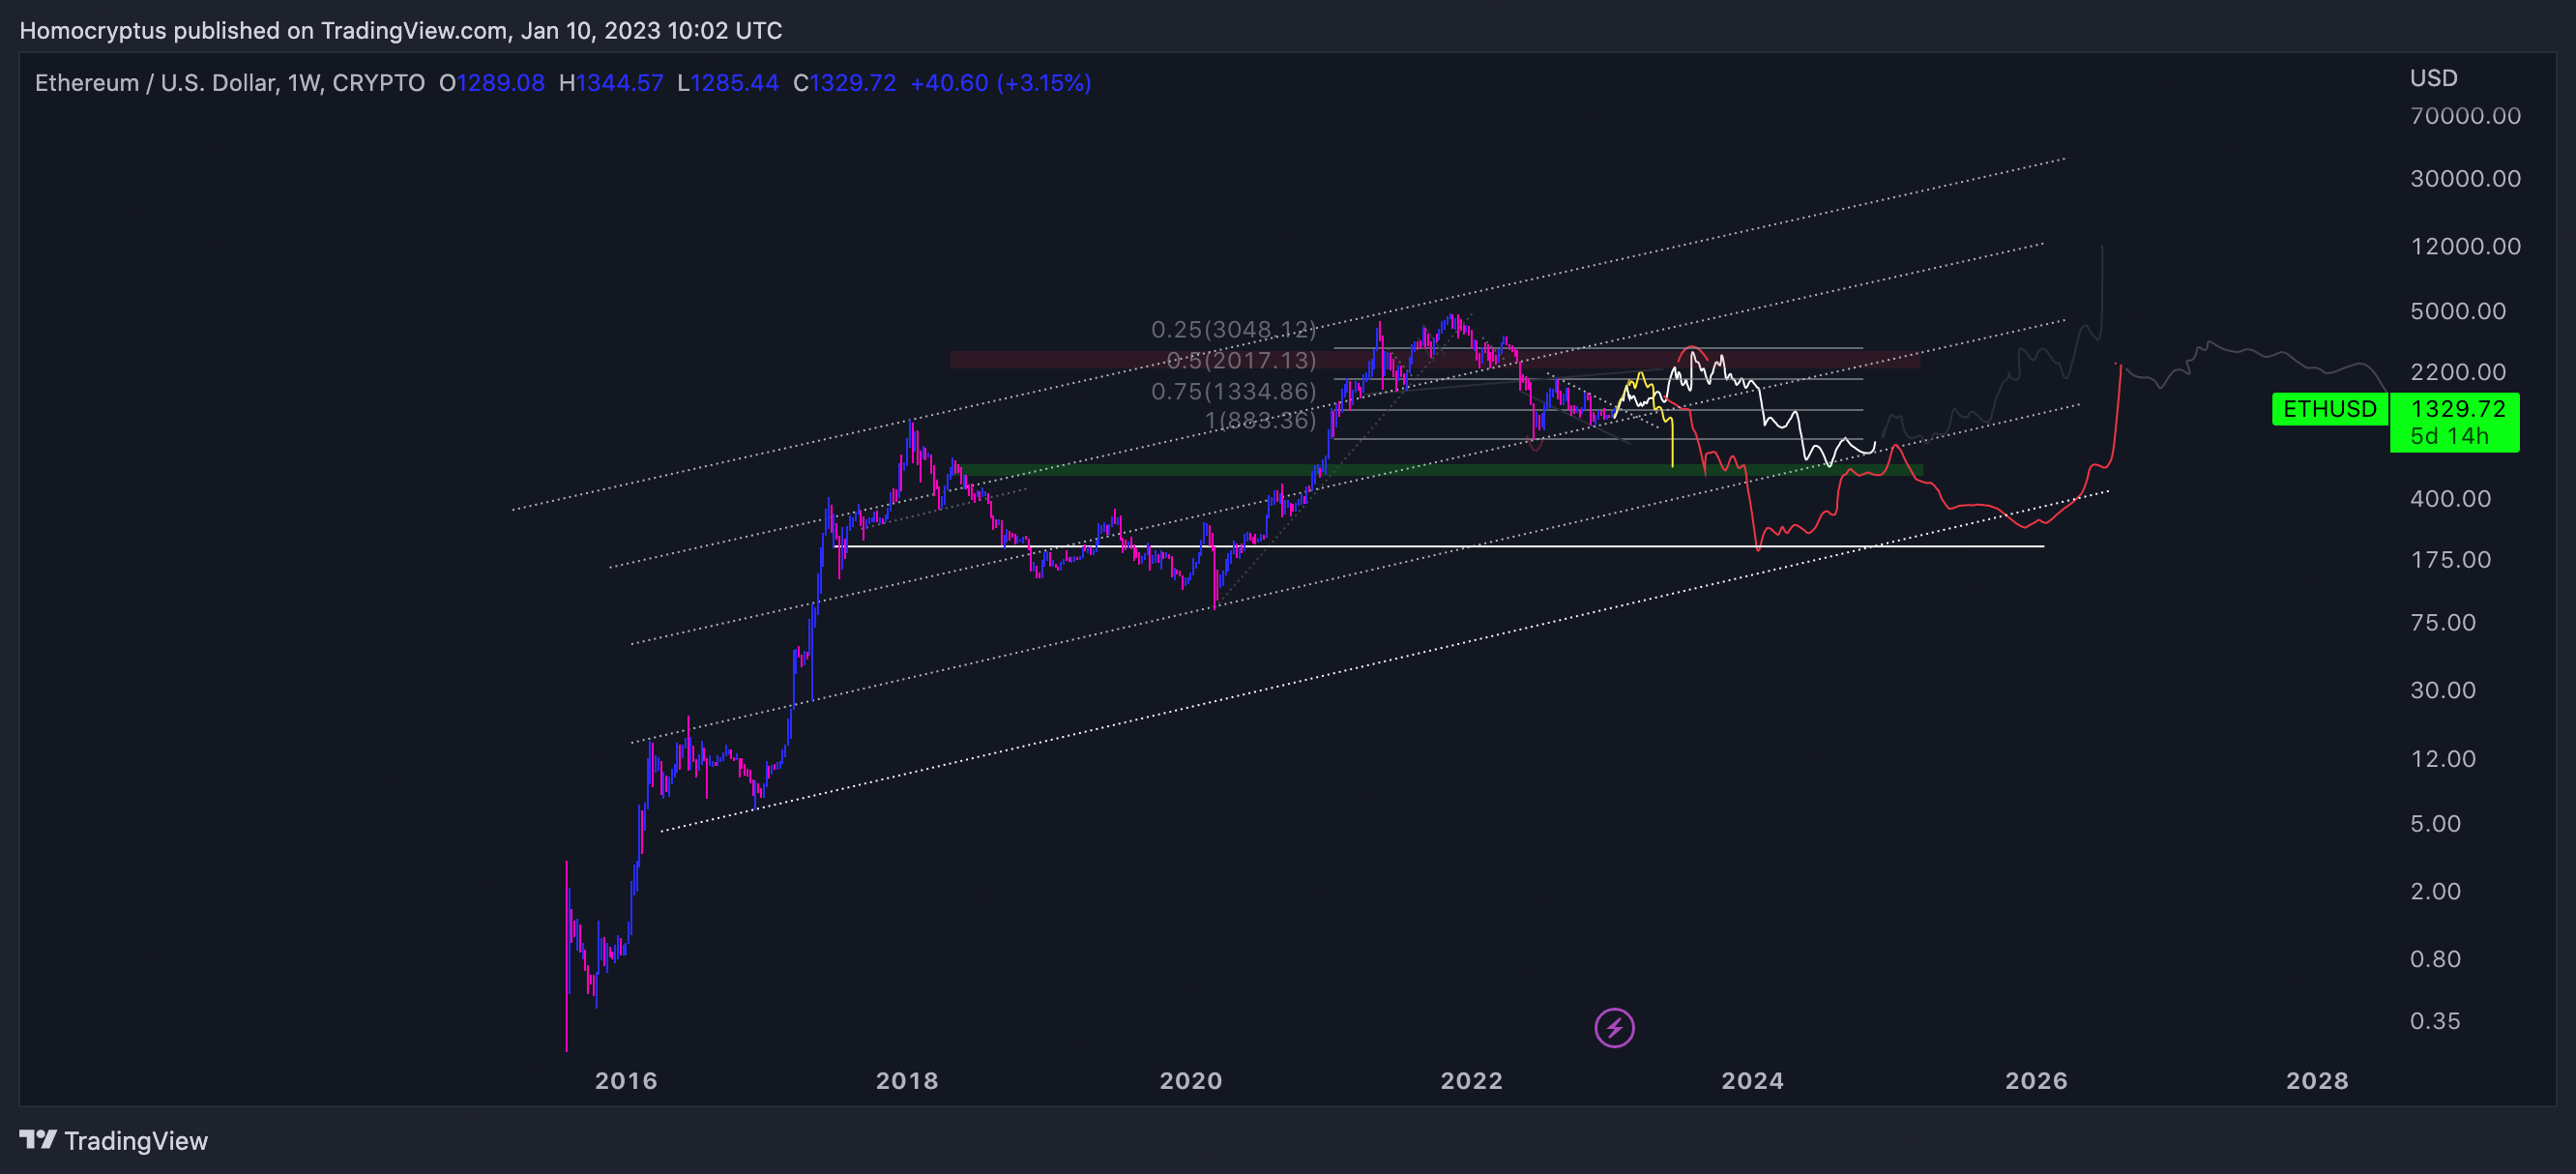Click the 1(883.36) Fibonacci level label
The width and height of the screenshot is (2576, 1174).
click(1260, 420)
